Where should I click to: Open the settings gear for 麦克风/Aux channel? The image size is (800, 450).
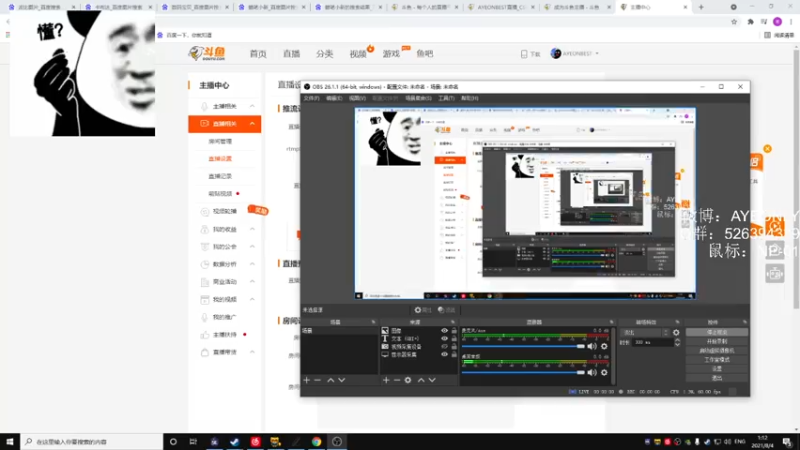tap(604, 346)
